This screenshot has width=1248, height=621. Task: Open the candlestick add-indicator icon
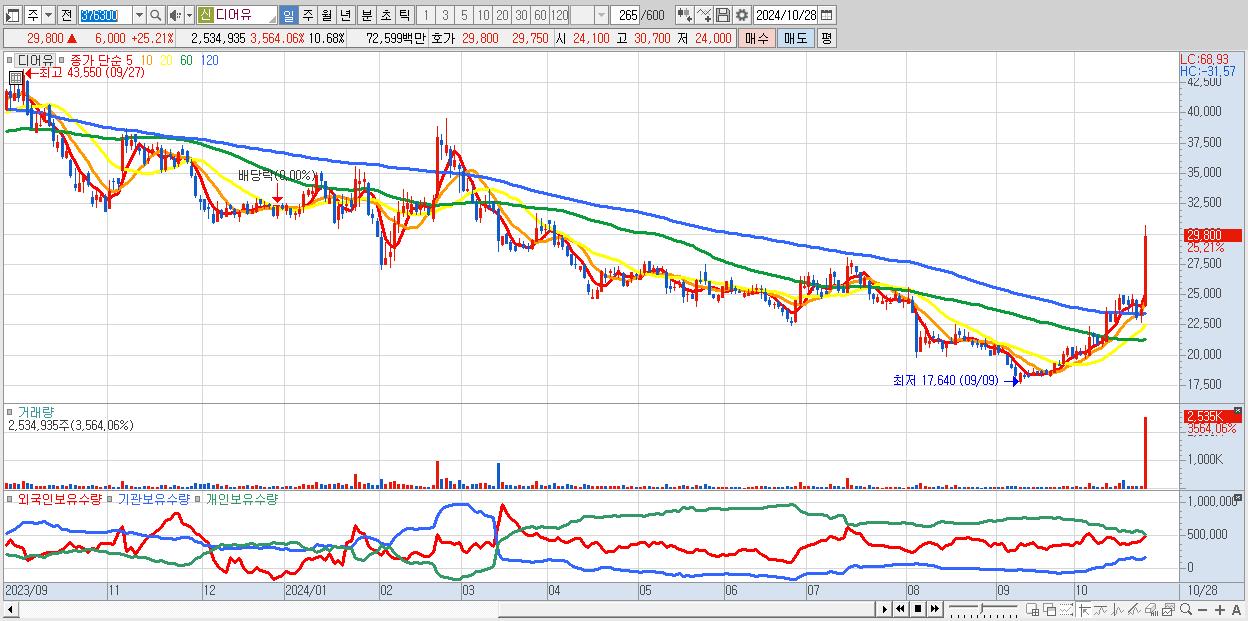(x=685, y=16)
